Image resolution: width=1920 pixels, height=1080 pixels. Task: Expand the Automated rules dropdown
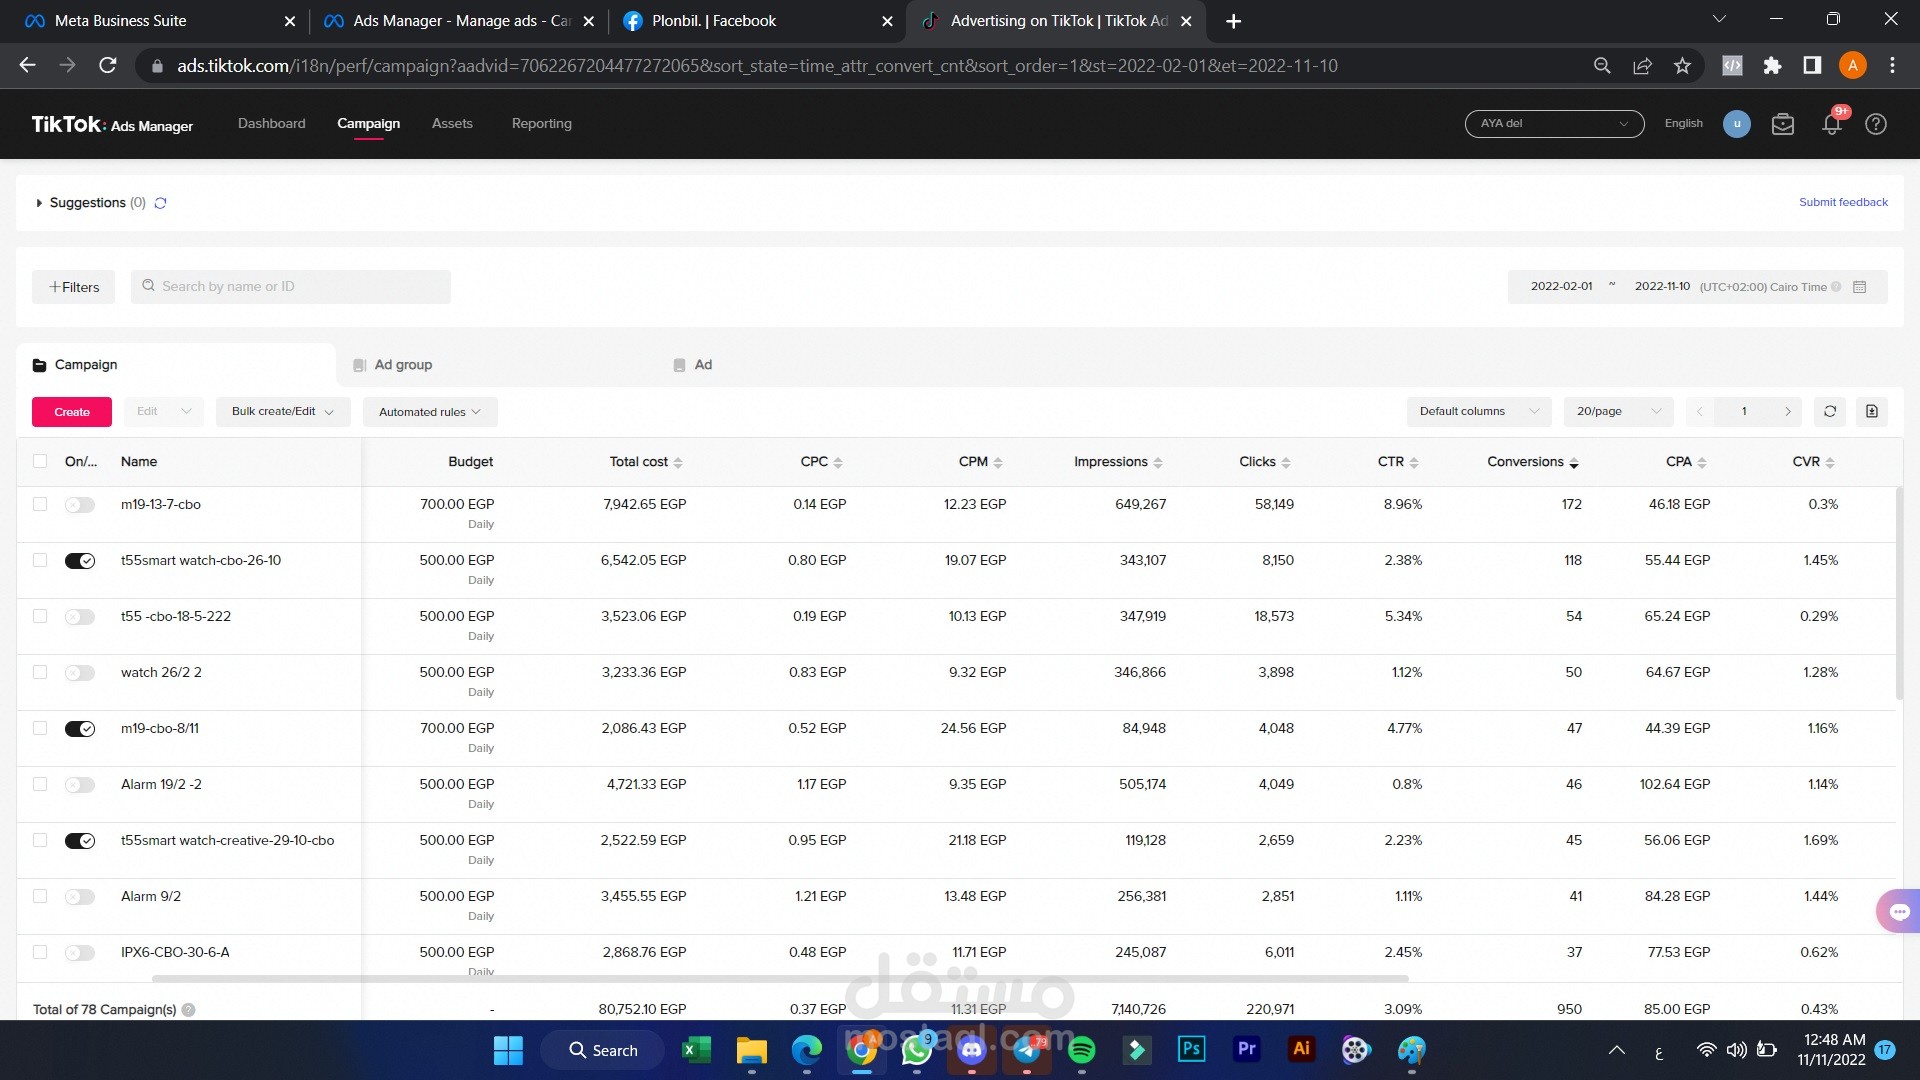point(430,412)
